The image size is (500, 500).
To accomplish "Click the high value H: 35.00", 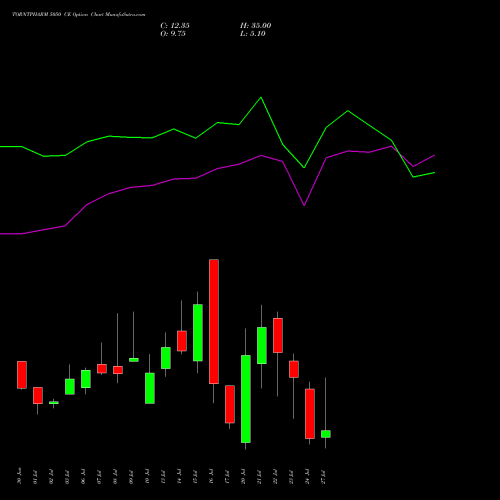I will [x=256, y=26].
